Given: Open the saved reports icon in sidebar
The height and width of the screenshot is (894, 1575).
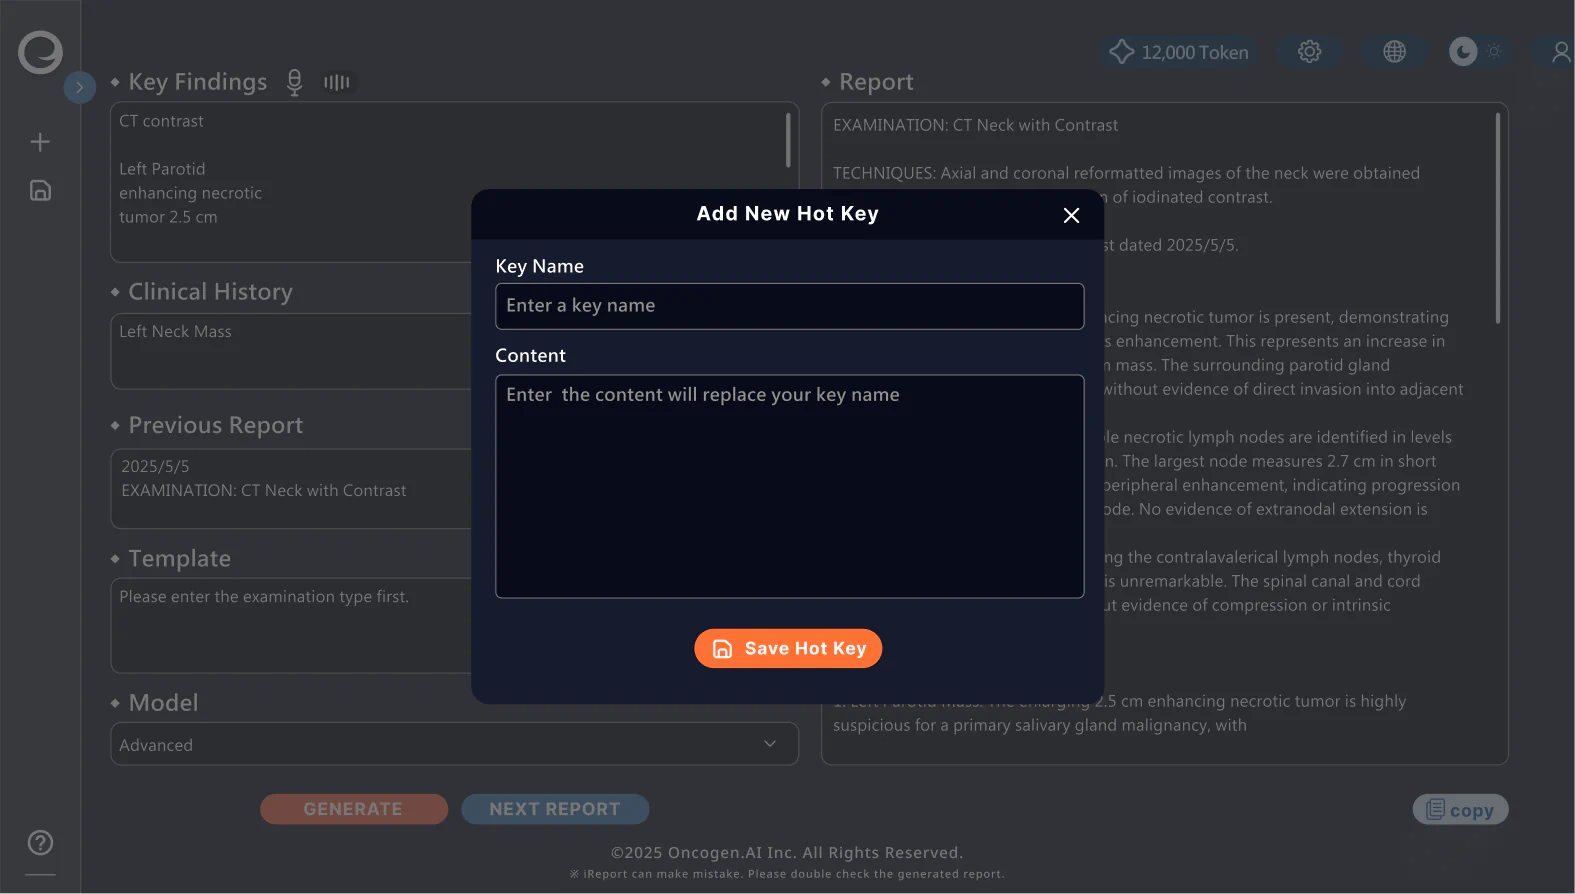Looking at the screenshot, I should click(40, 191).
